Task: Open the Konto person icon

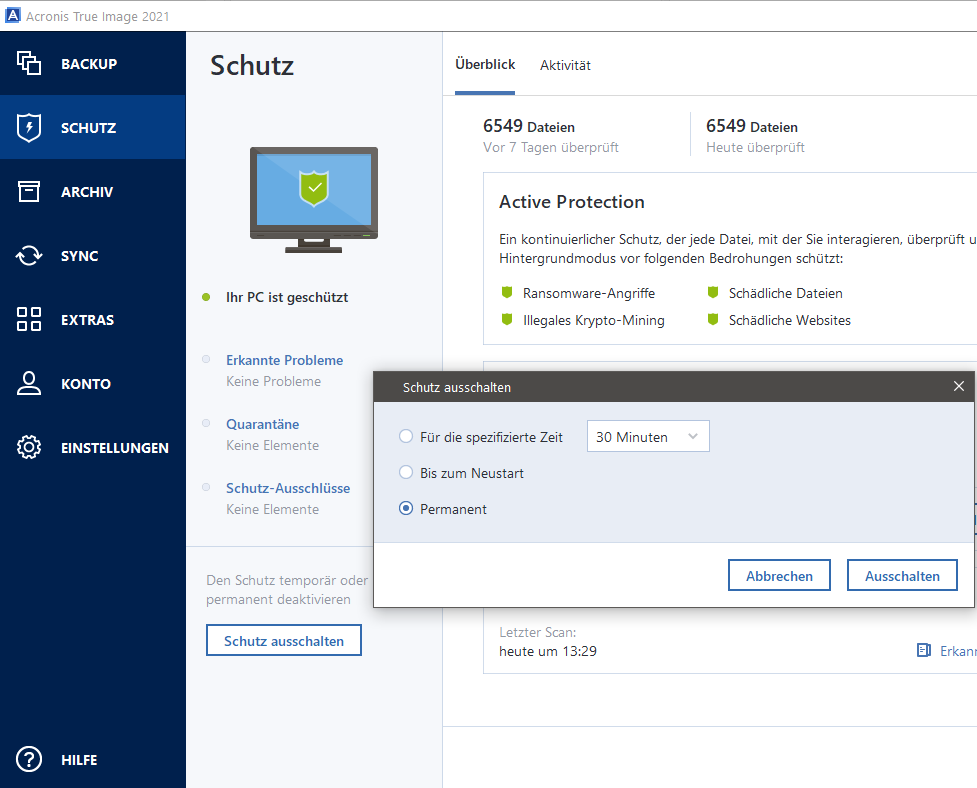Action: (x=29, y=384)
